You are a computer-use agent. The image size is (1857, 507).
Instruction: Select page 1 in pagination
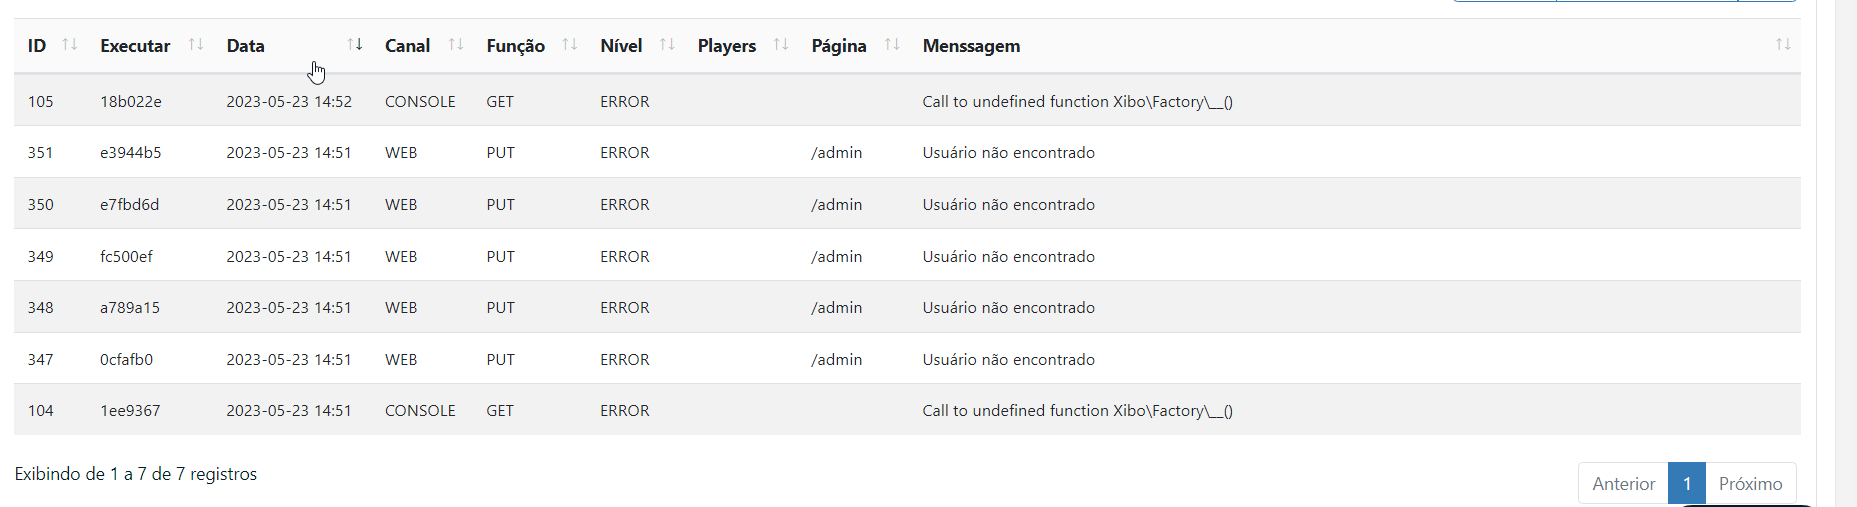1686,484
